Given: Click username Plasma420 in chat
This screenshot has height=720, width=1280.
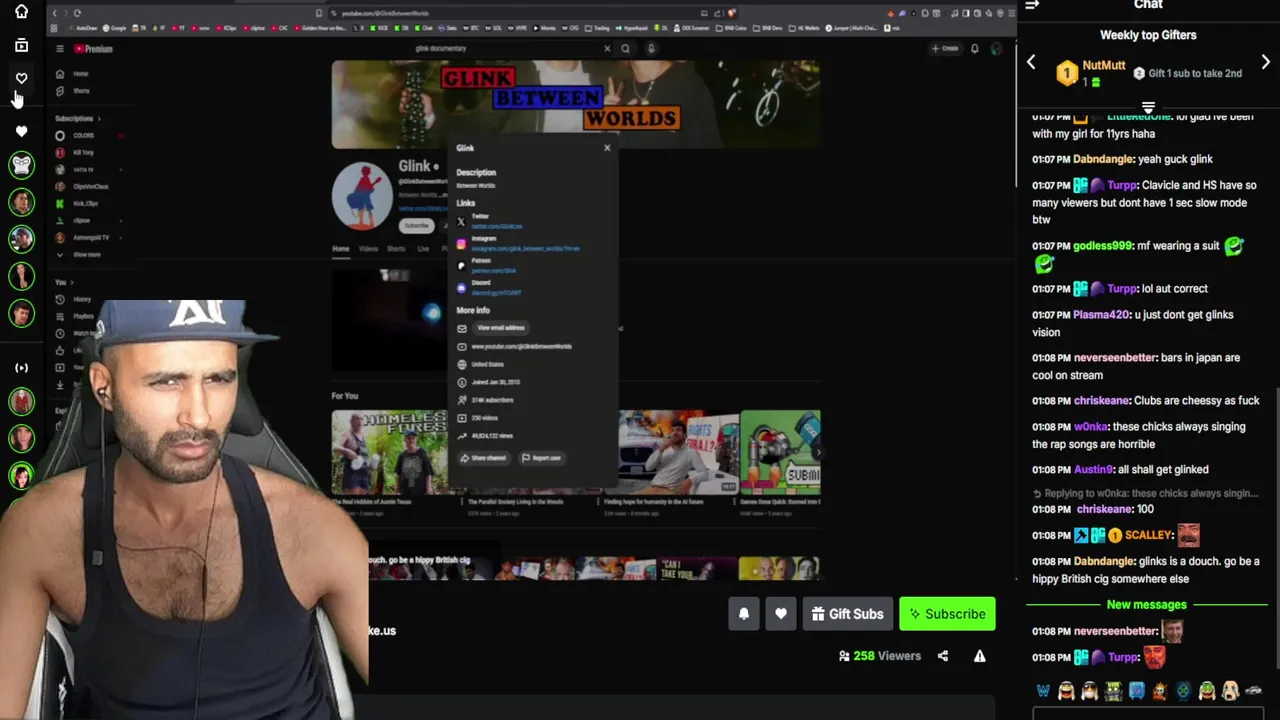Looking at the screenshot, I should coord(1101,315).
